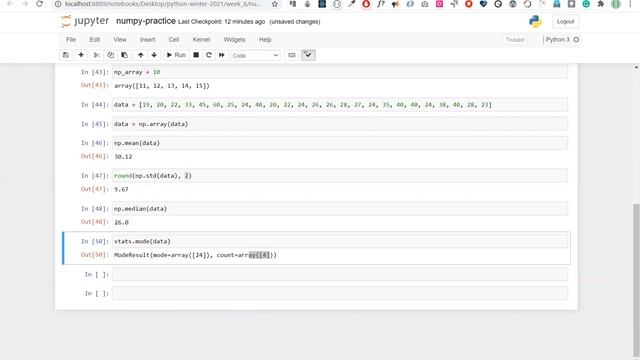
Task: Open the camera screenshot extension
Action: (425, 4)
